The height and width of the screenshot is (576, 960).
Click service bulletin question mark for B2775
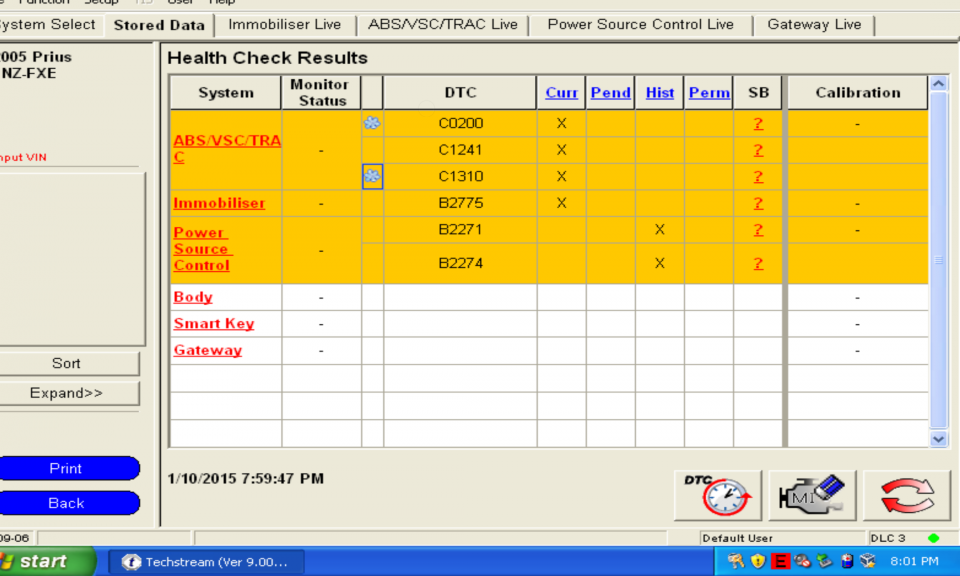(x=758, y=203)
